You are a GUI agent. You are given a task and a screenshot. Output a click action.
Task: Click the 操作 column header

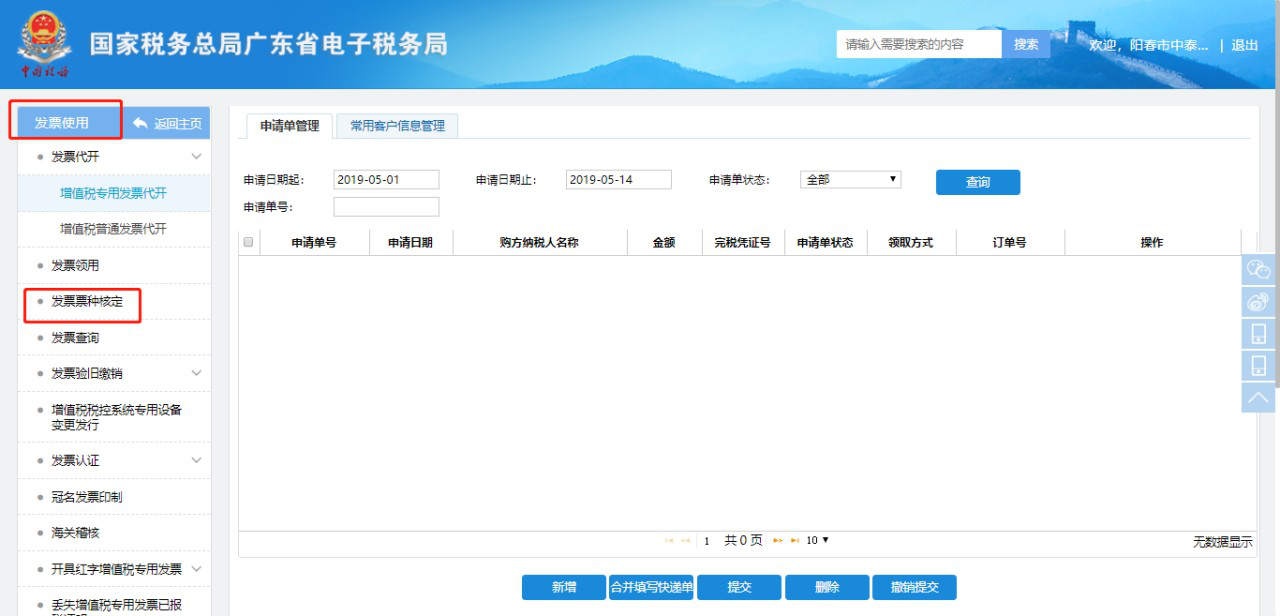click(x=1152, y=242)
